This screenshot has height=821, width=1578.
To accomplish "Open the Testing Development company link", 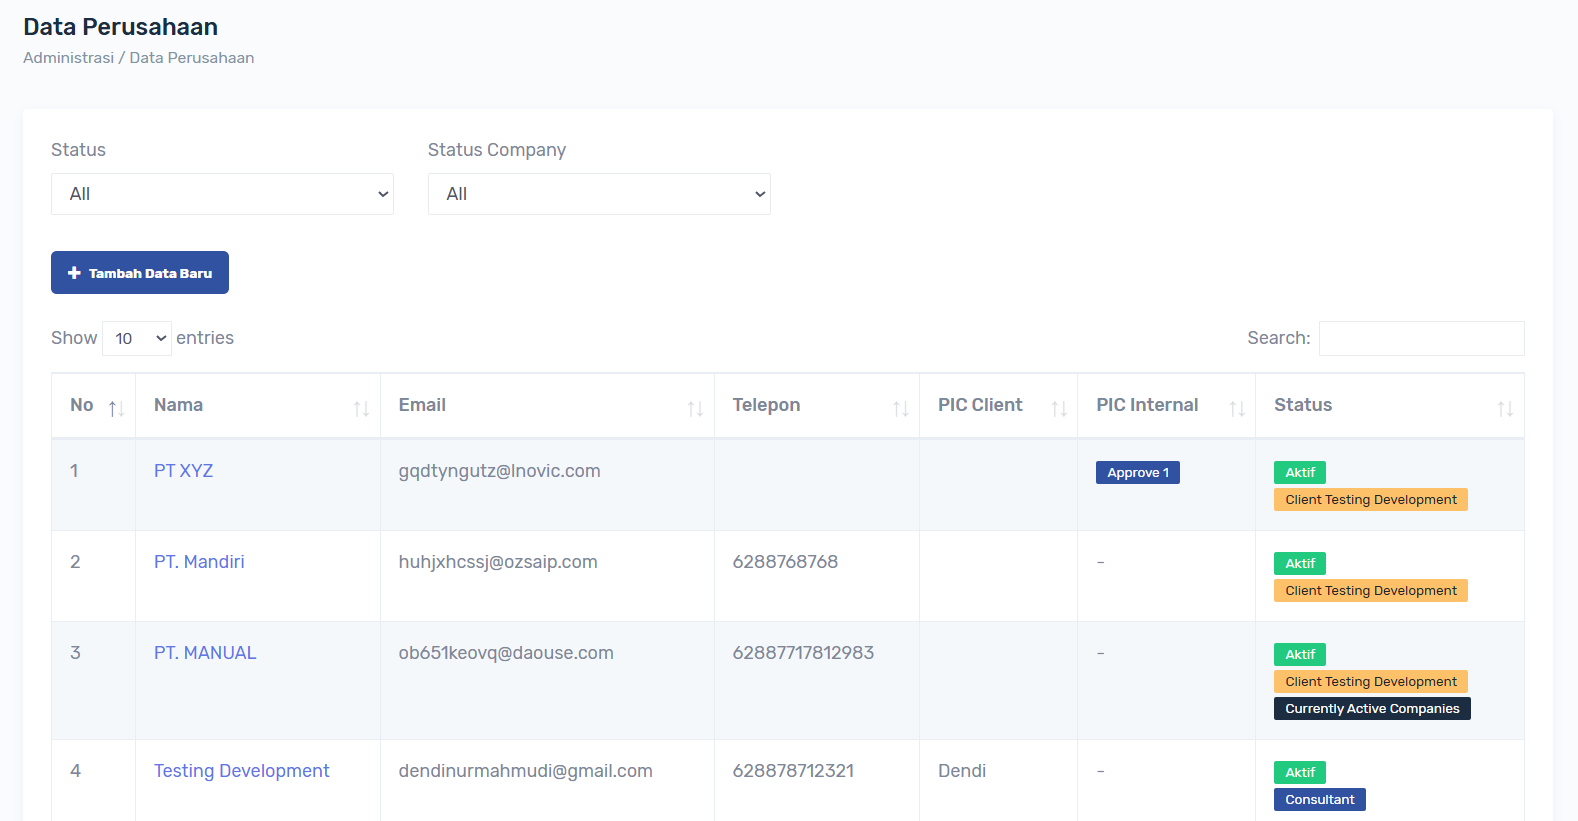I will pyautogui.click(x=241, y=771).
